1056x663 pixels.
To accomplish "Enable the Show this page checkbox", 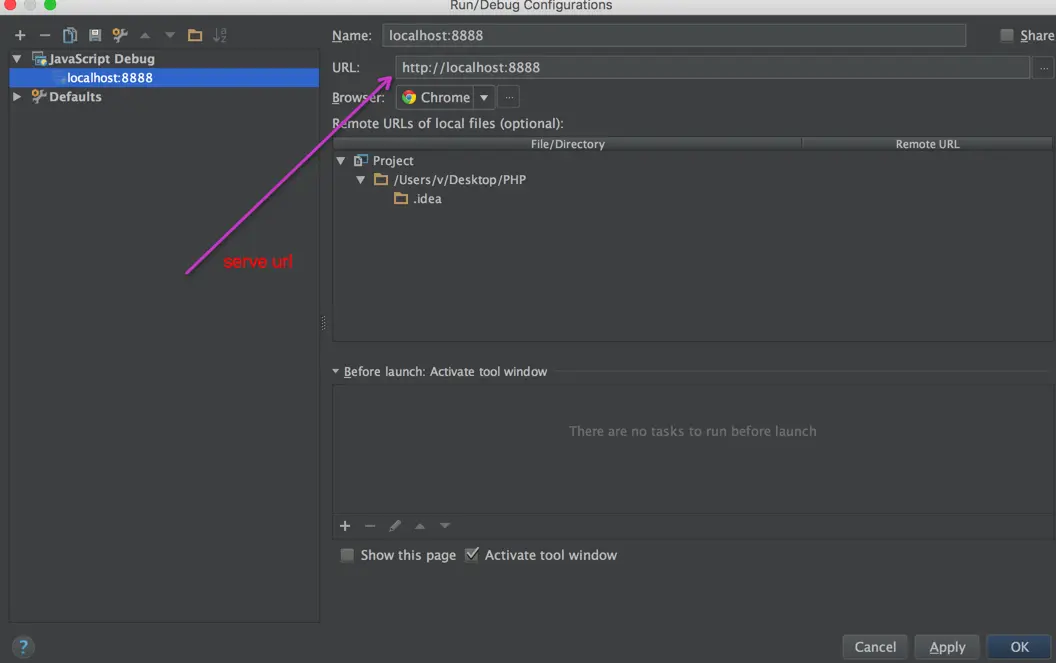I will coord(346,555).
